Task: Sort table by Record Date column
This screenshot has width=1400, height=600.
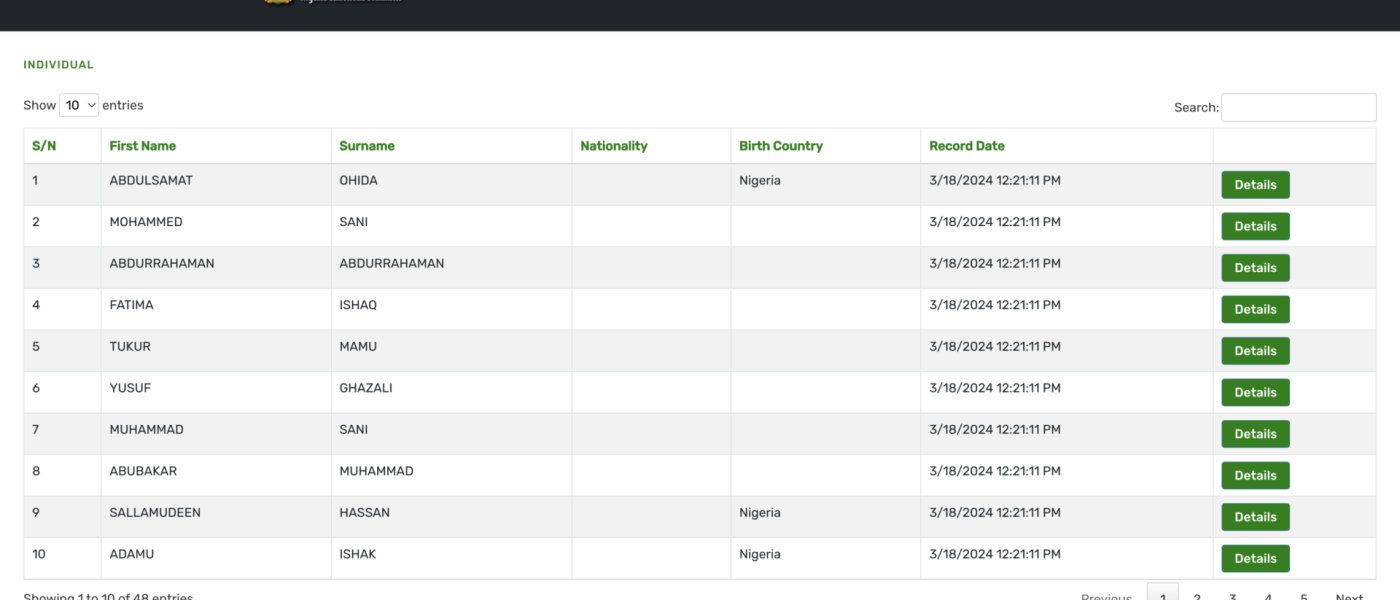Action: [966, 146]
